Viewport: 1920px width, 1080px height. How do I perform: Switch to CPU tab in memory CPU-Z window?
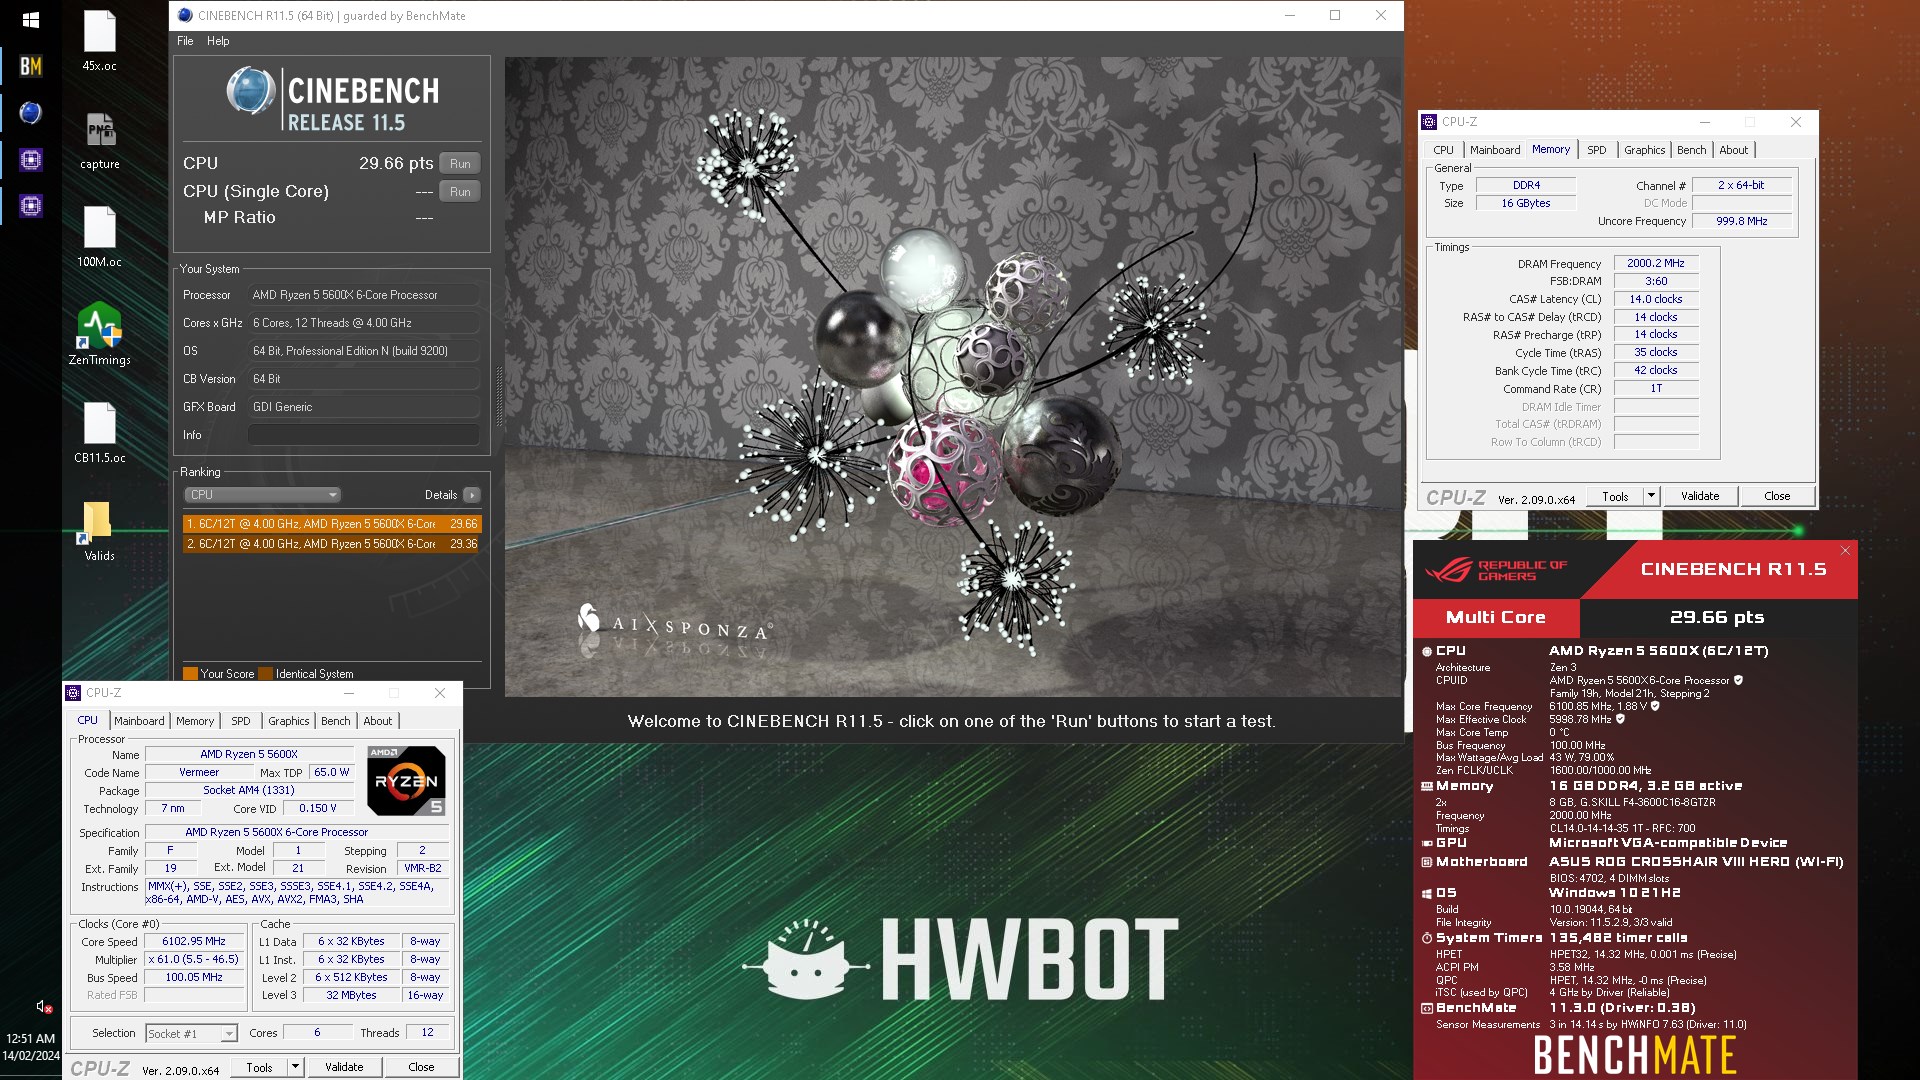click(1444, 150)
